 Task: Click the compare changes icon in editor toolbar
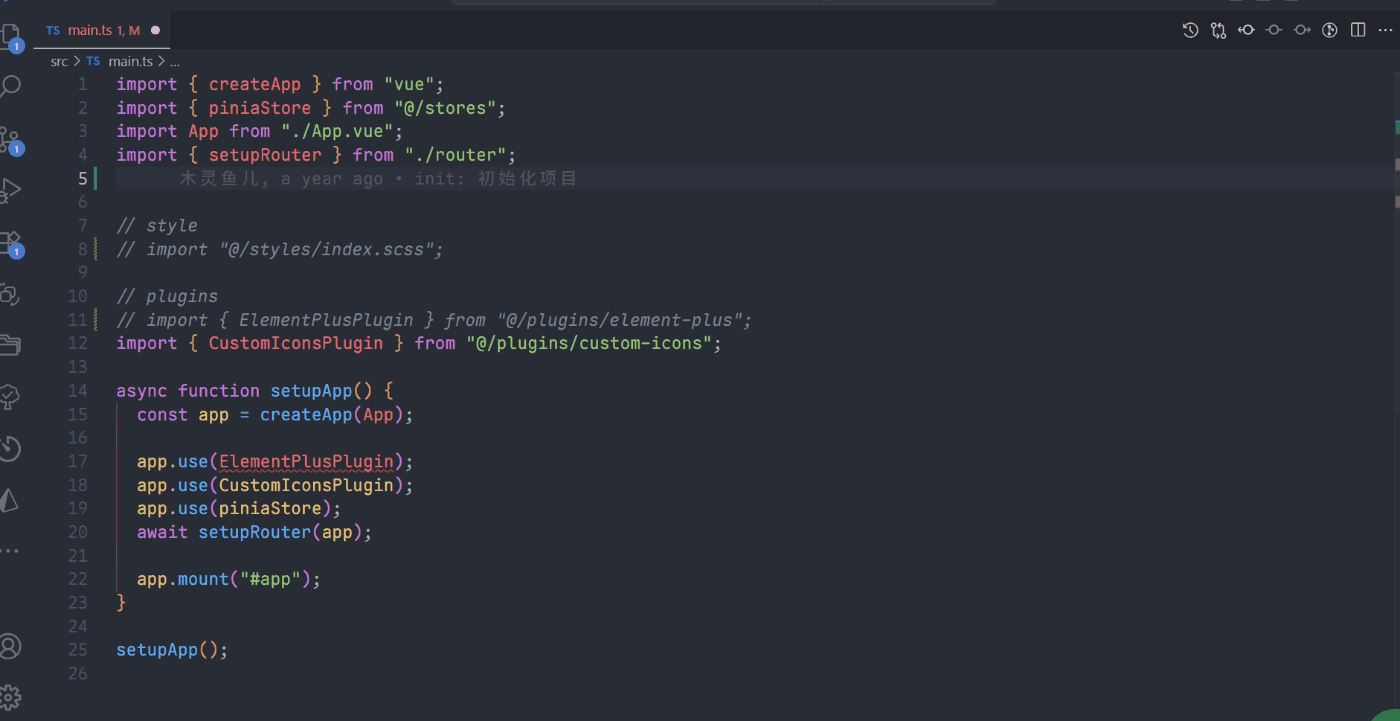(1218, 30)
